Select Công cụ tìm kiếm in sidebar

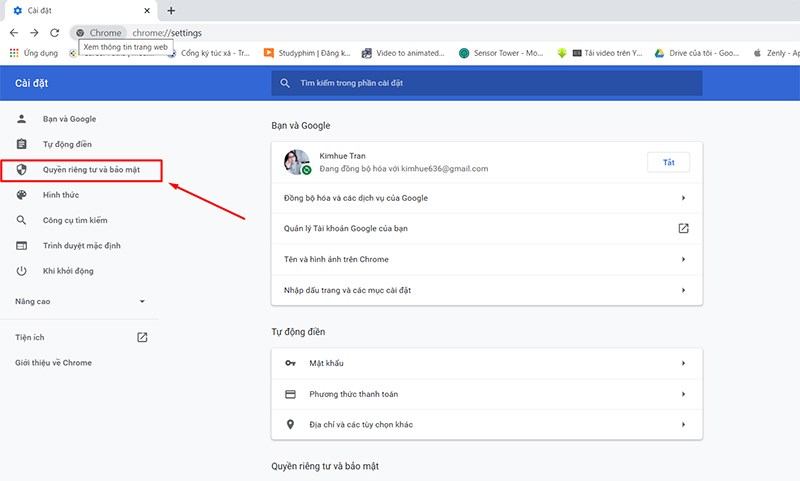[74, 220]
